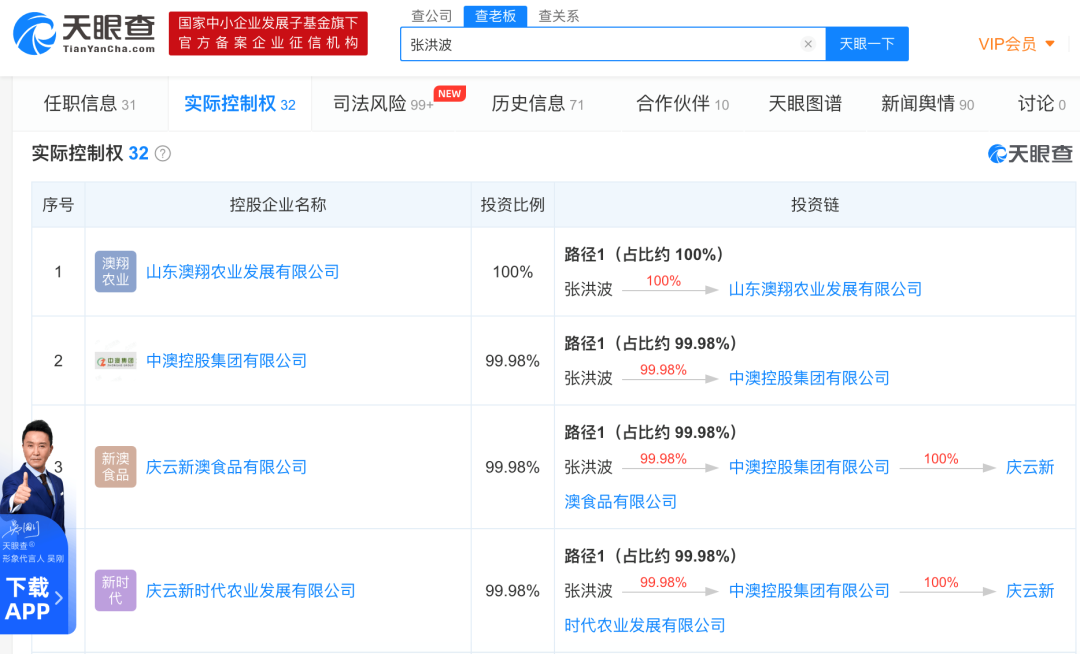Clear the search box with X icon
The image size is (1080, 654).
point(808,44)
